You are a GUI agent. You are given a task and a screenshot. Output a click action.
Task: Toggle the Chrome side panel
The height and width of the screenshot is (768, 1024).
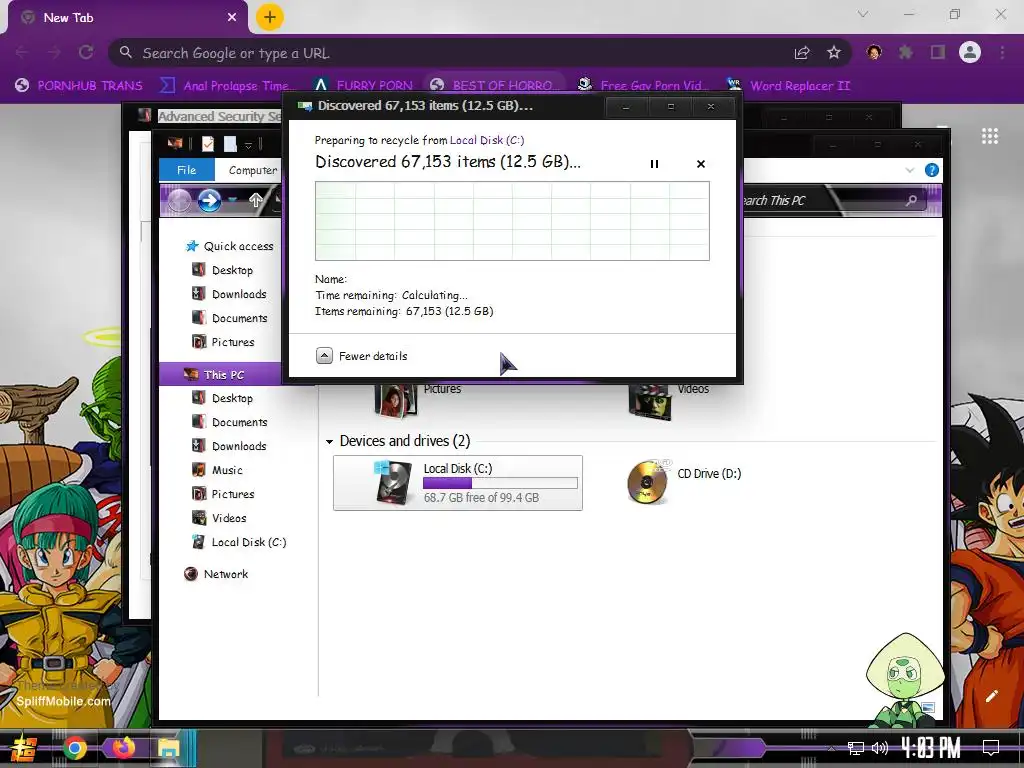point(938,52)
